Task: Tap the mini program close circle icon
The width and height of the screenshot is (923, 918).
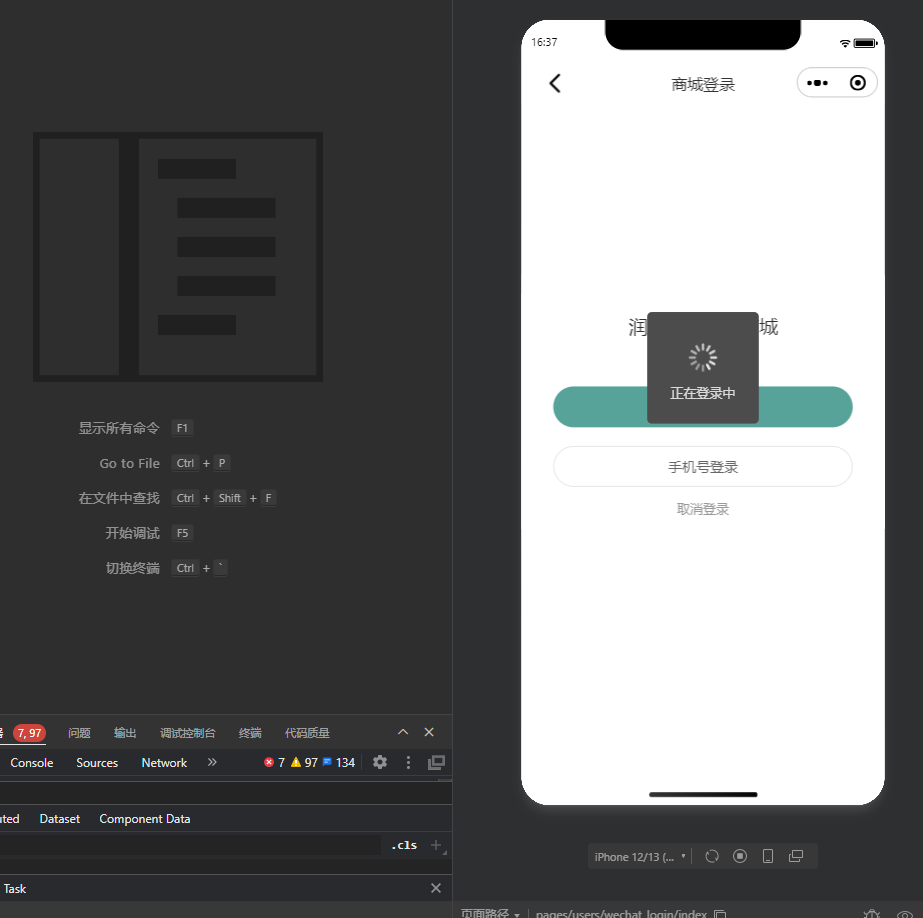Action: point(858,83)
